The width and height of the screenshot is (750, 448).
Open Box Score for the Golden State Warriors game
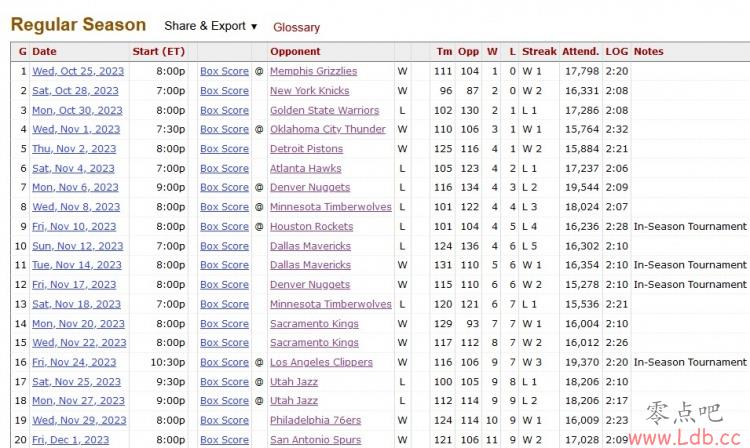click(224, 110)
